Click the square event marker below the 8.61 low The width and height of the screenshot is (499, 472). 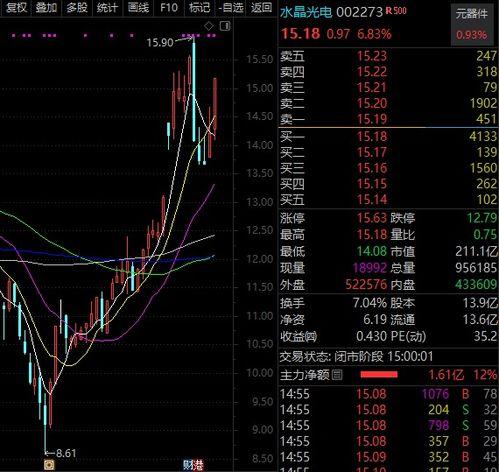49,464
